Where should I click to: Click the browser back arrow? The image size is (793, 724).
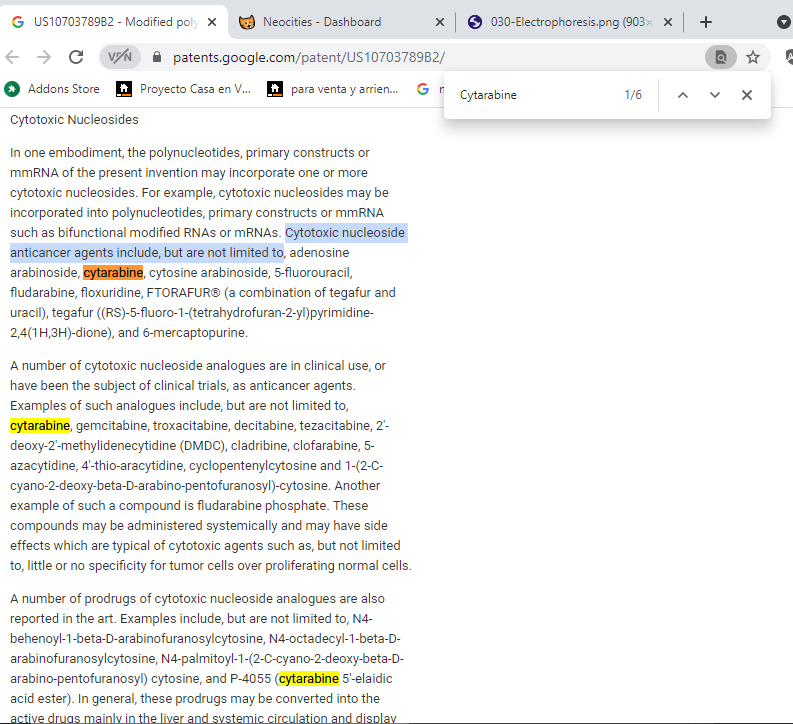coord(13,57)
